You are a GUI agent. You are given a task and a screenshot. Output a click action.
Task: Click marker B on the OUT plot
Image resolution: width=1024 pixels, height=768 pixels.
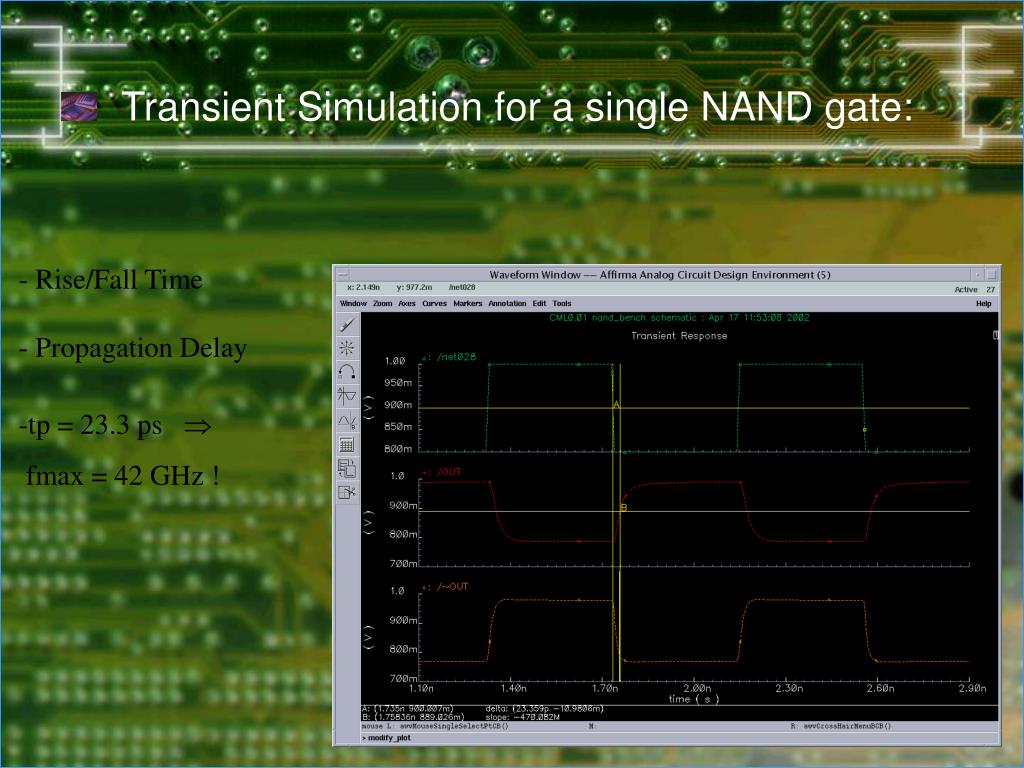pyautogui.click(x=624, y=507)
